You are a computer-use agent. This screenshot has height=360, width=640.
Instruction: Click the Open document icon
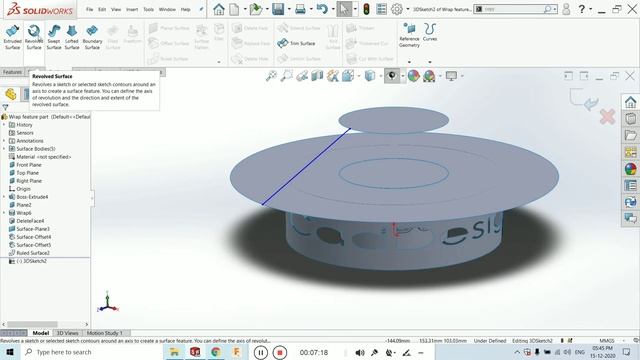256,9
